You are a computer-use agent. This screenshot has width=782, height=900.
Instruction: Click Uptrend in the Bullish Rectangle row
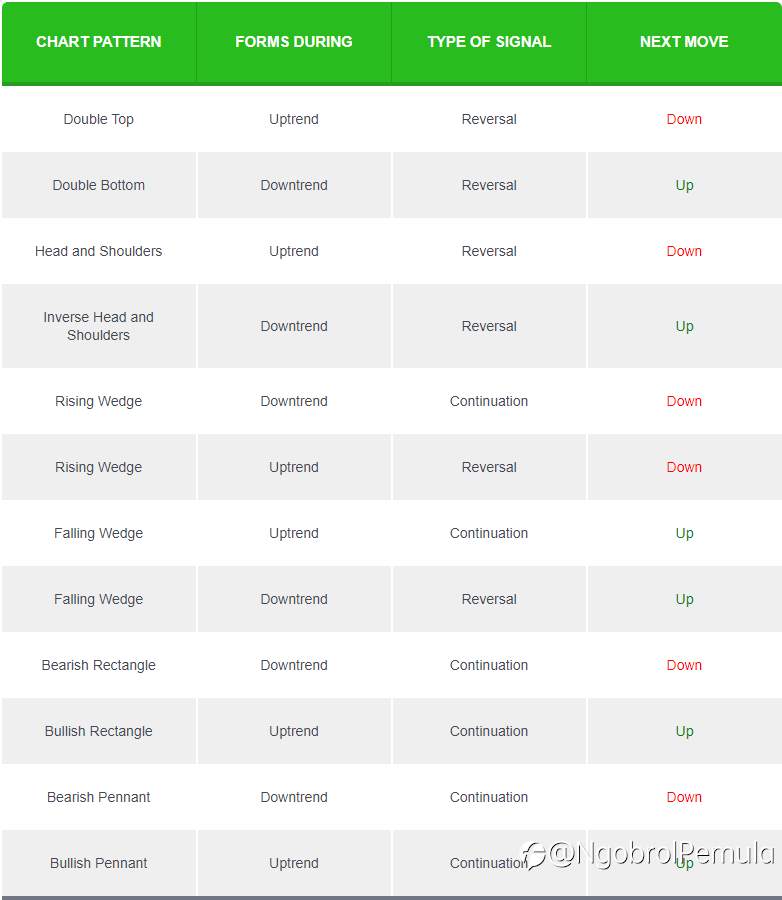[293, 731]
